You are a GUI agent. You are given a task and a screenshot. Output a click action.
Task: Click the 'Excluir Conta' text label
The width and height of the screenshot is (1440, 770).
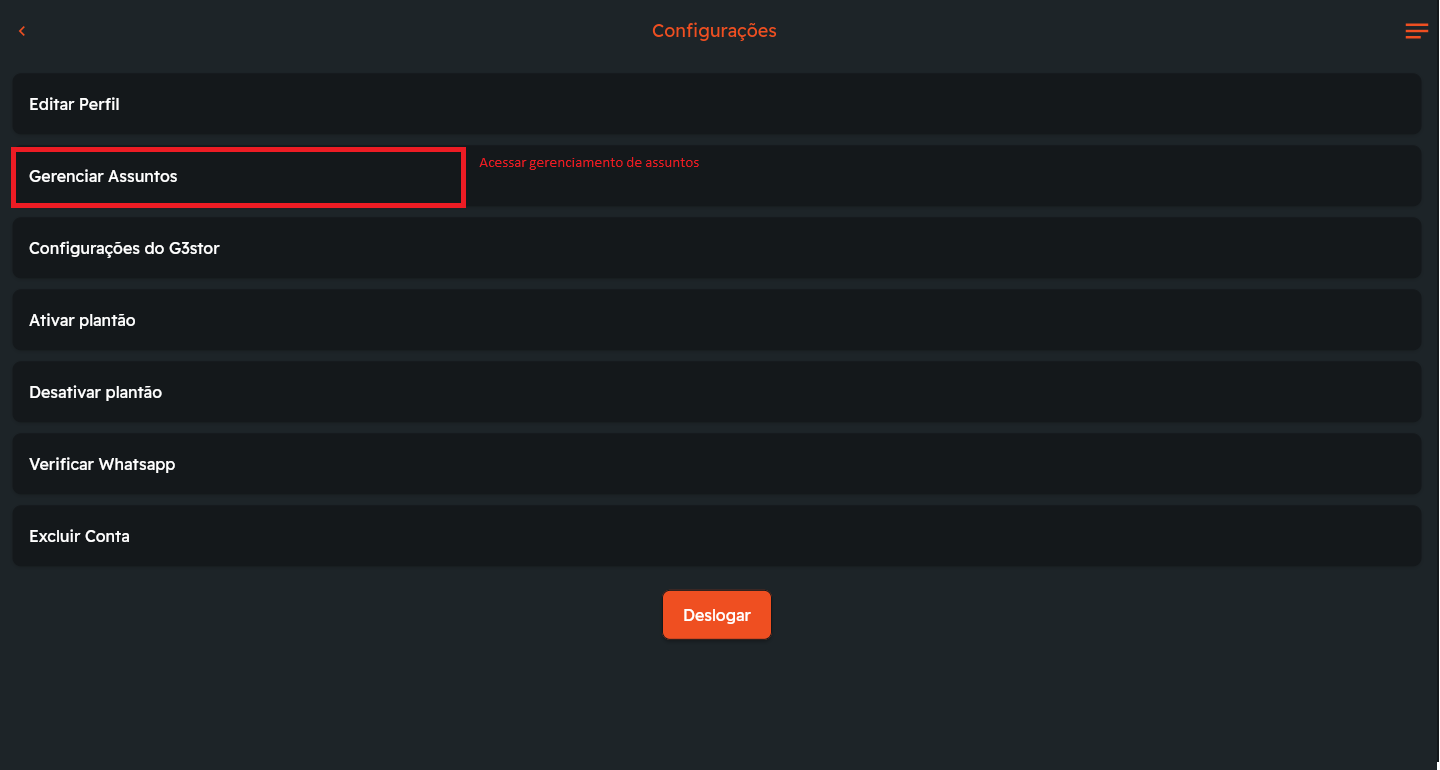pos(79,536)
